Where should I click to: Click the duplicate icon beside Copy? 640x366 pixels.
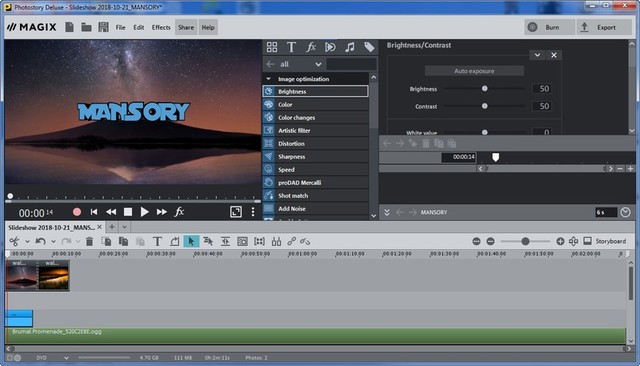(123, 241)
